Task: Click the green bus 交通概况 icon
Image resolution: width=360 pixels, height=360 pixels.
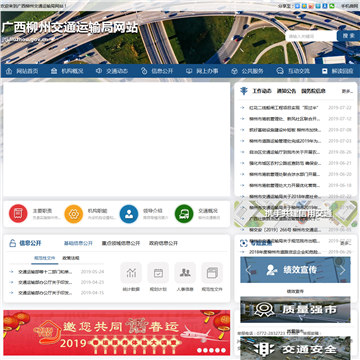Action: coord(184,214)
